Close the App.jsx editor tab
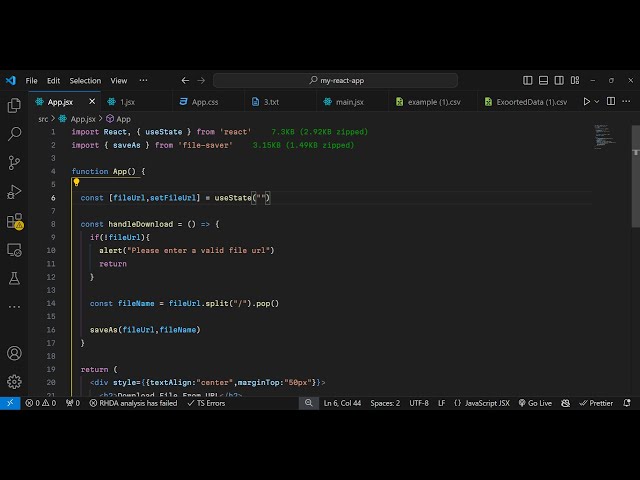Viewport: 640px width, 480px height. 92,101
